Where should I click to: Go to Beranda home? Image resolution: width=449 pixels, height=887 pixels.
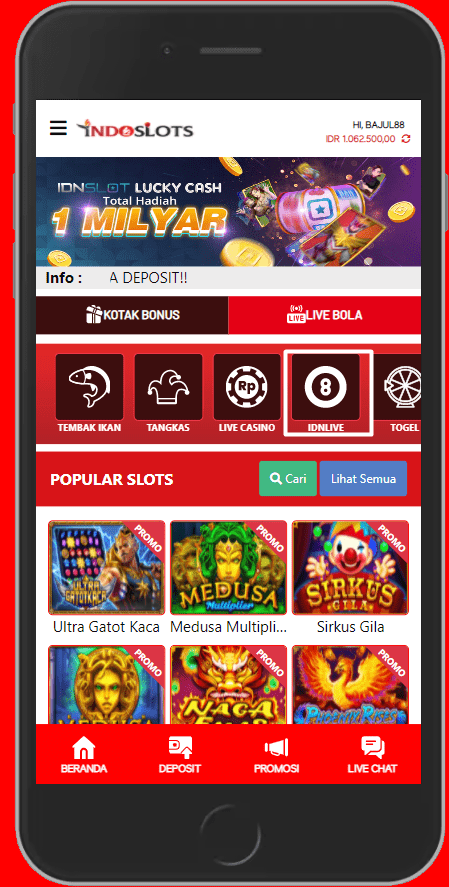84,755
